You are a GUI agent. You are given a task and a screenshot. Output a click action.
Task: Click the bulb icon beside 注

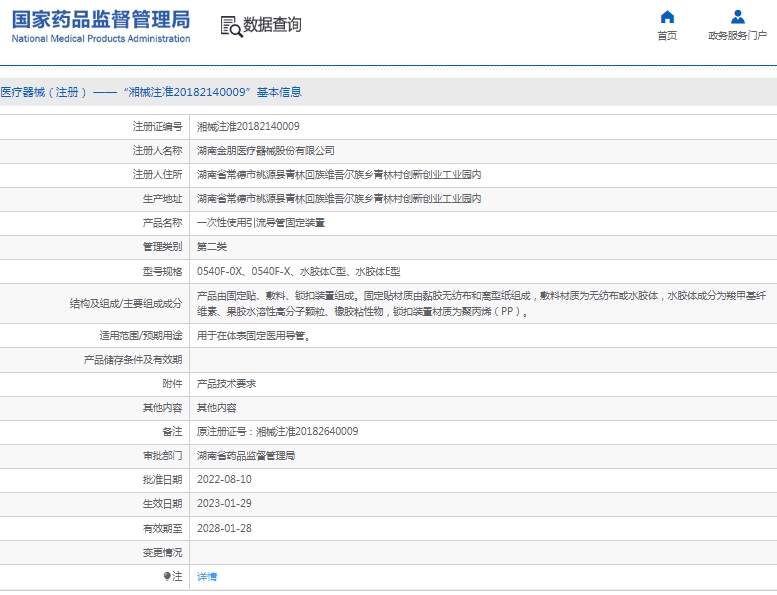click(x=167, y=576)
